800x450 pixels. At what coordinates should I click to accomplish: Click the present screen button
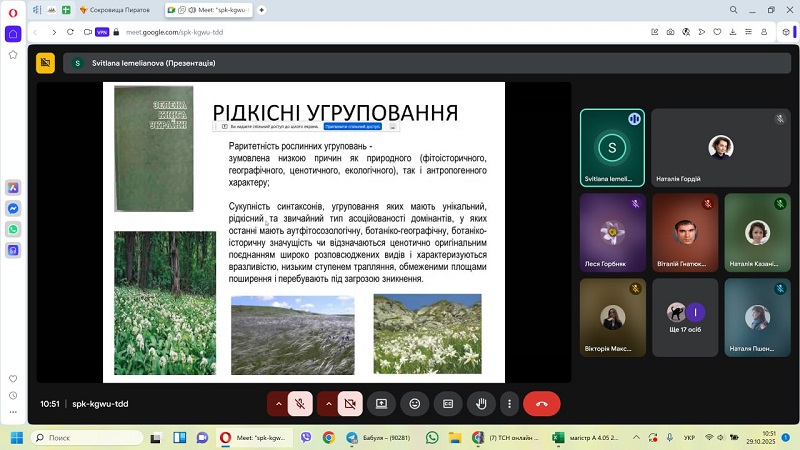(x=381, y=404)
